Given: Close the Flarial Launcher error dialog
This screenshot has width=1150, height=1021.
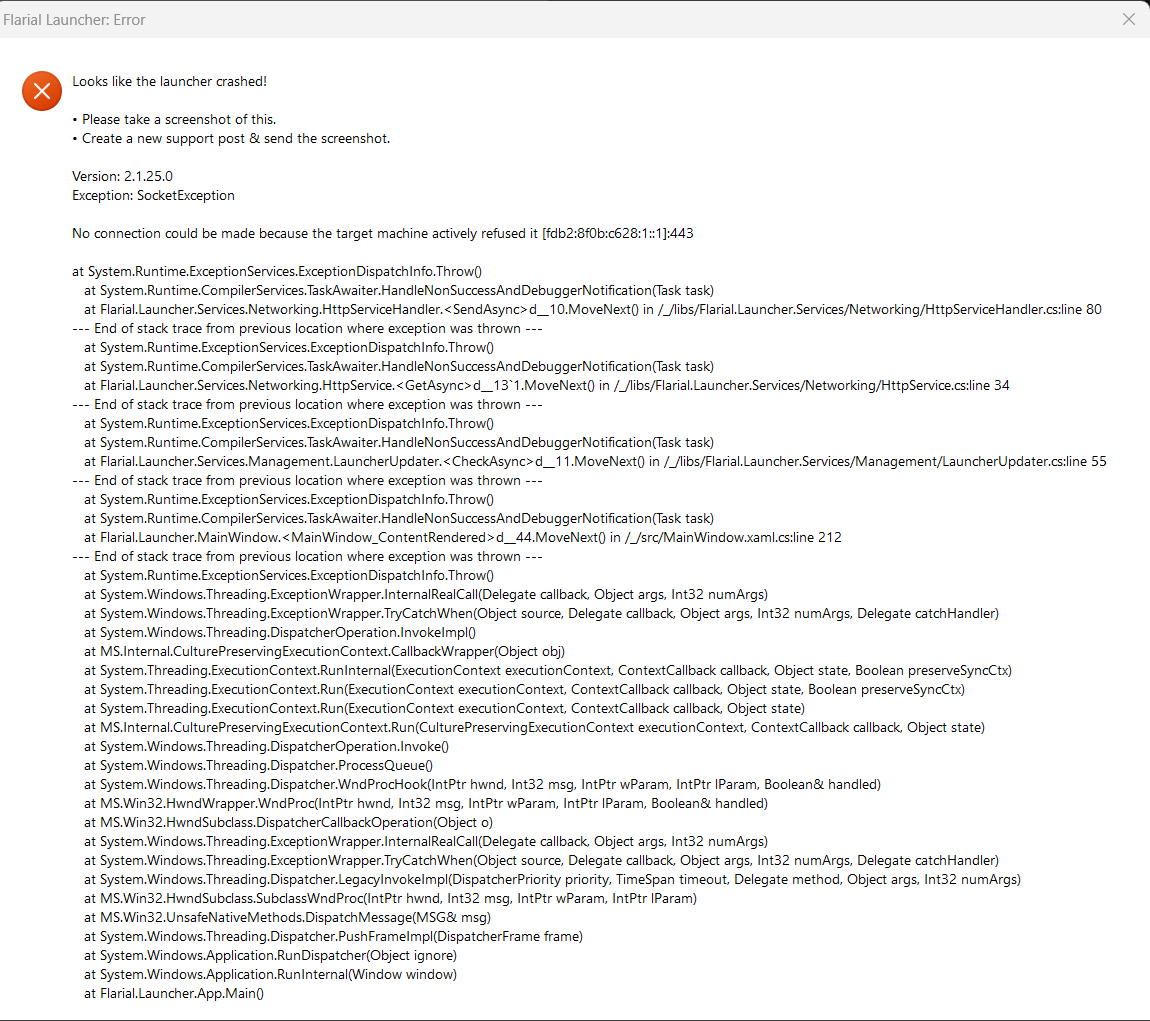Looking at the screenshot, I should pyautogui.click(x=1128, y=19).
